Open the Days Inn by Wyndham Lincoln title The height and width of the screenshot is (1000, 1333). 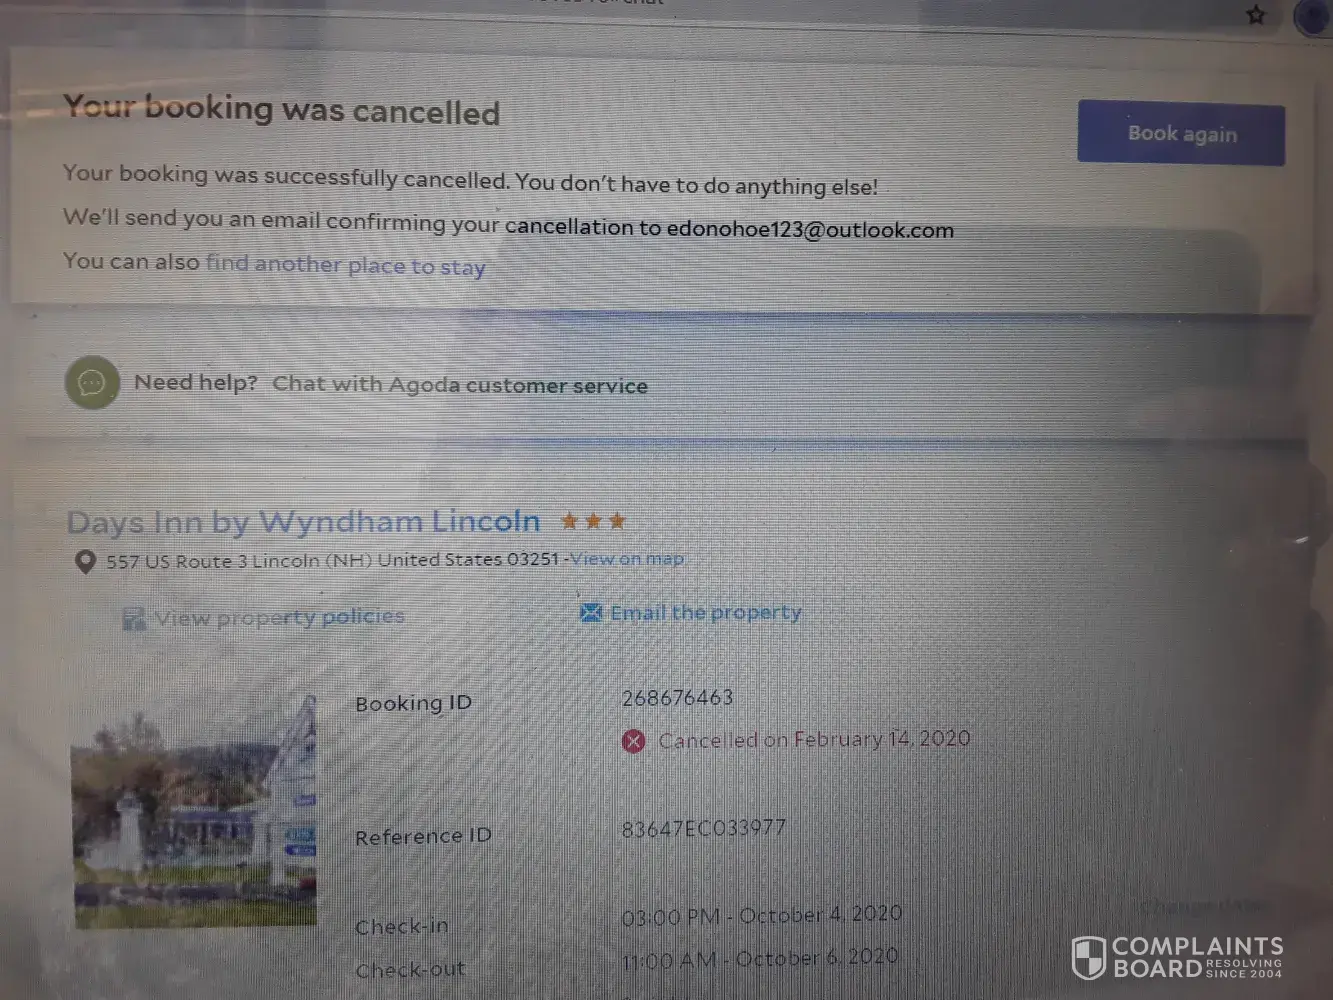304,521
